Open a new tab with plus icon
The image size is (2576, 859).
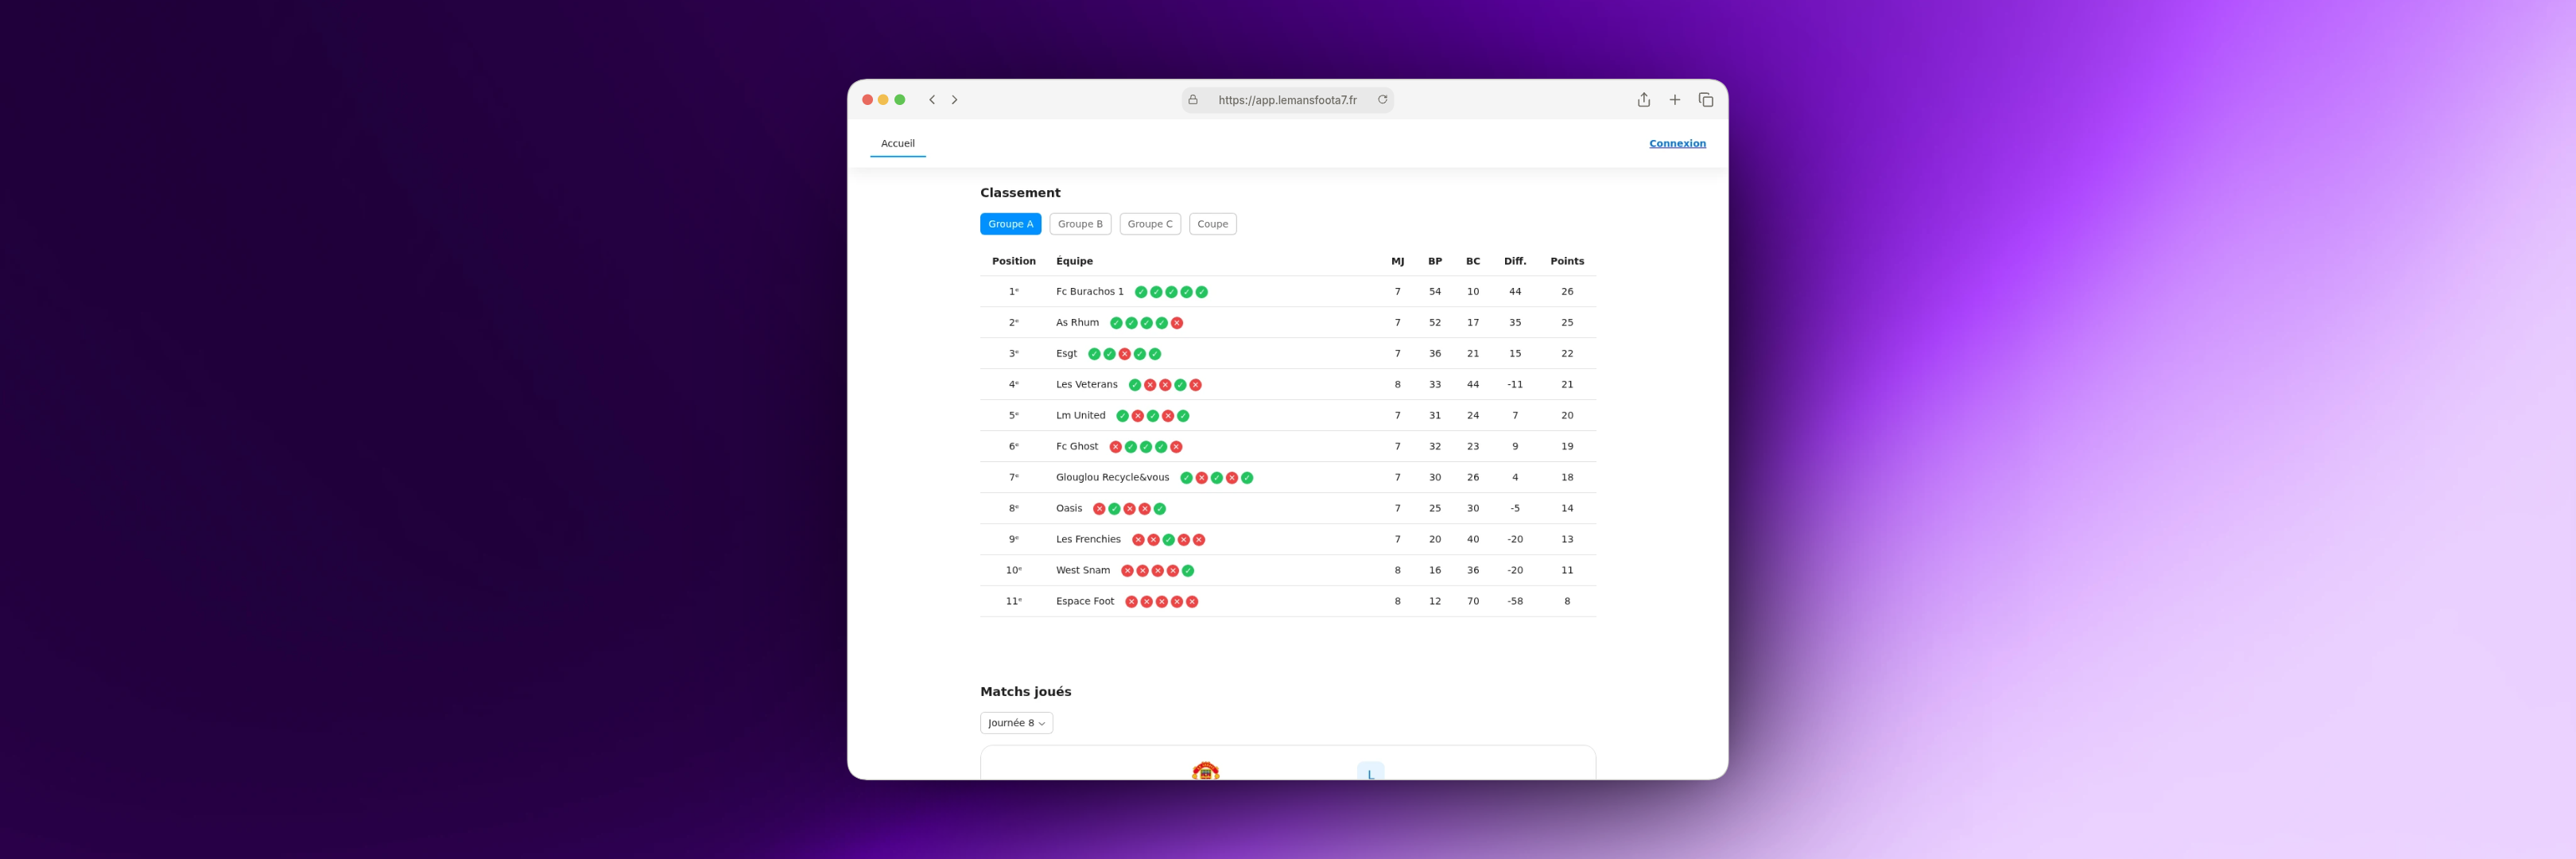pos(1674,100)
